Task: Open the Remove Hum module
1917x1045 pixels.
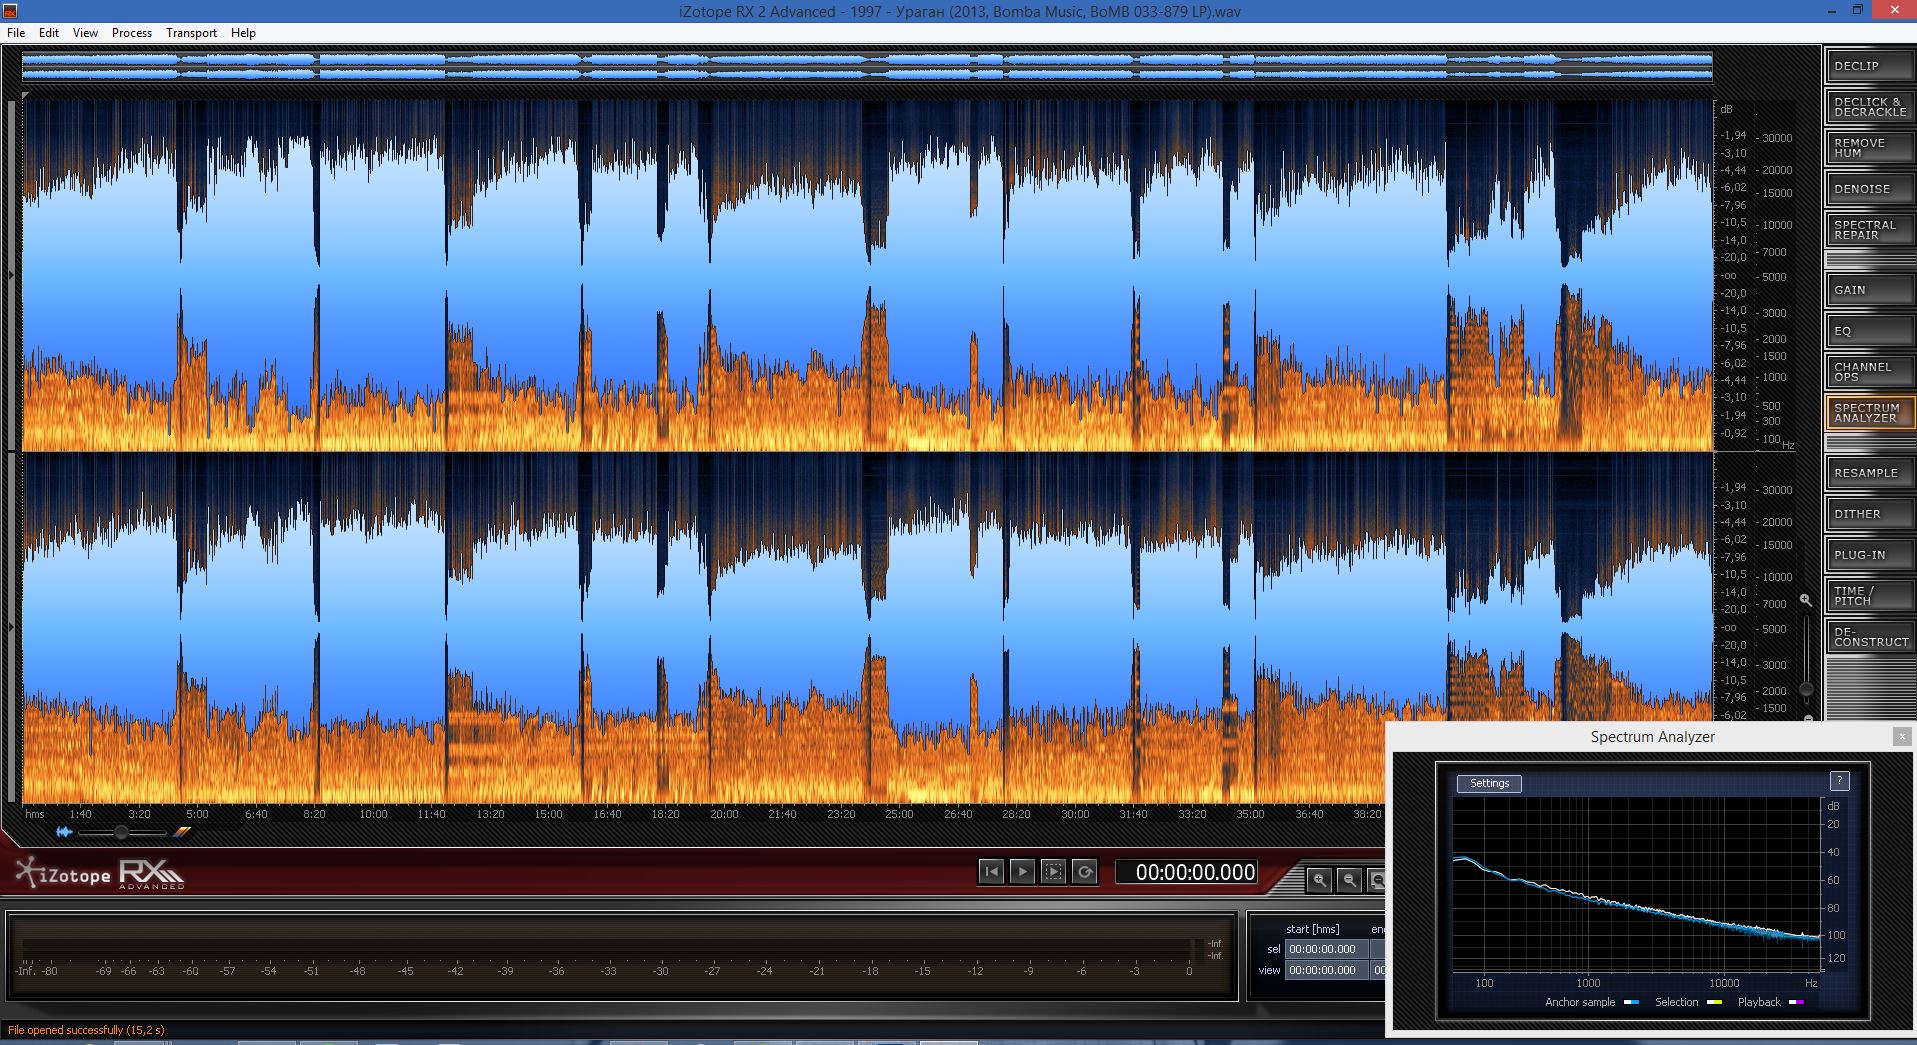Action: (x=1869, y=148)
